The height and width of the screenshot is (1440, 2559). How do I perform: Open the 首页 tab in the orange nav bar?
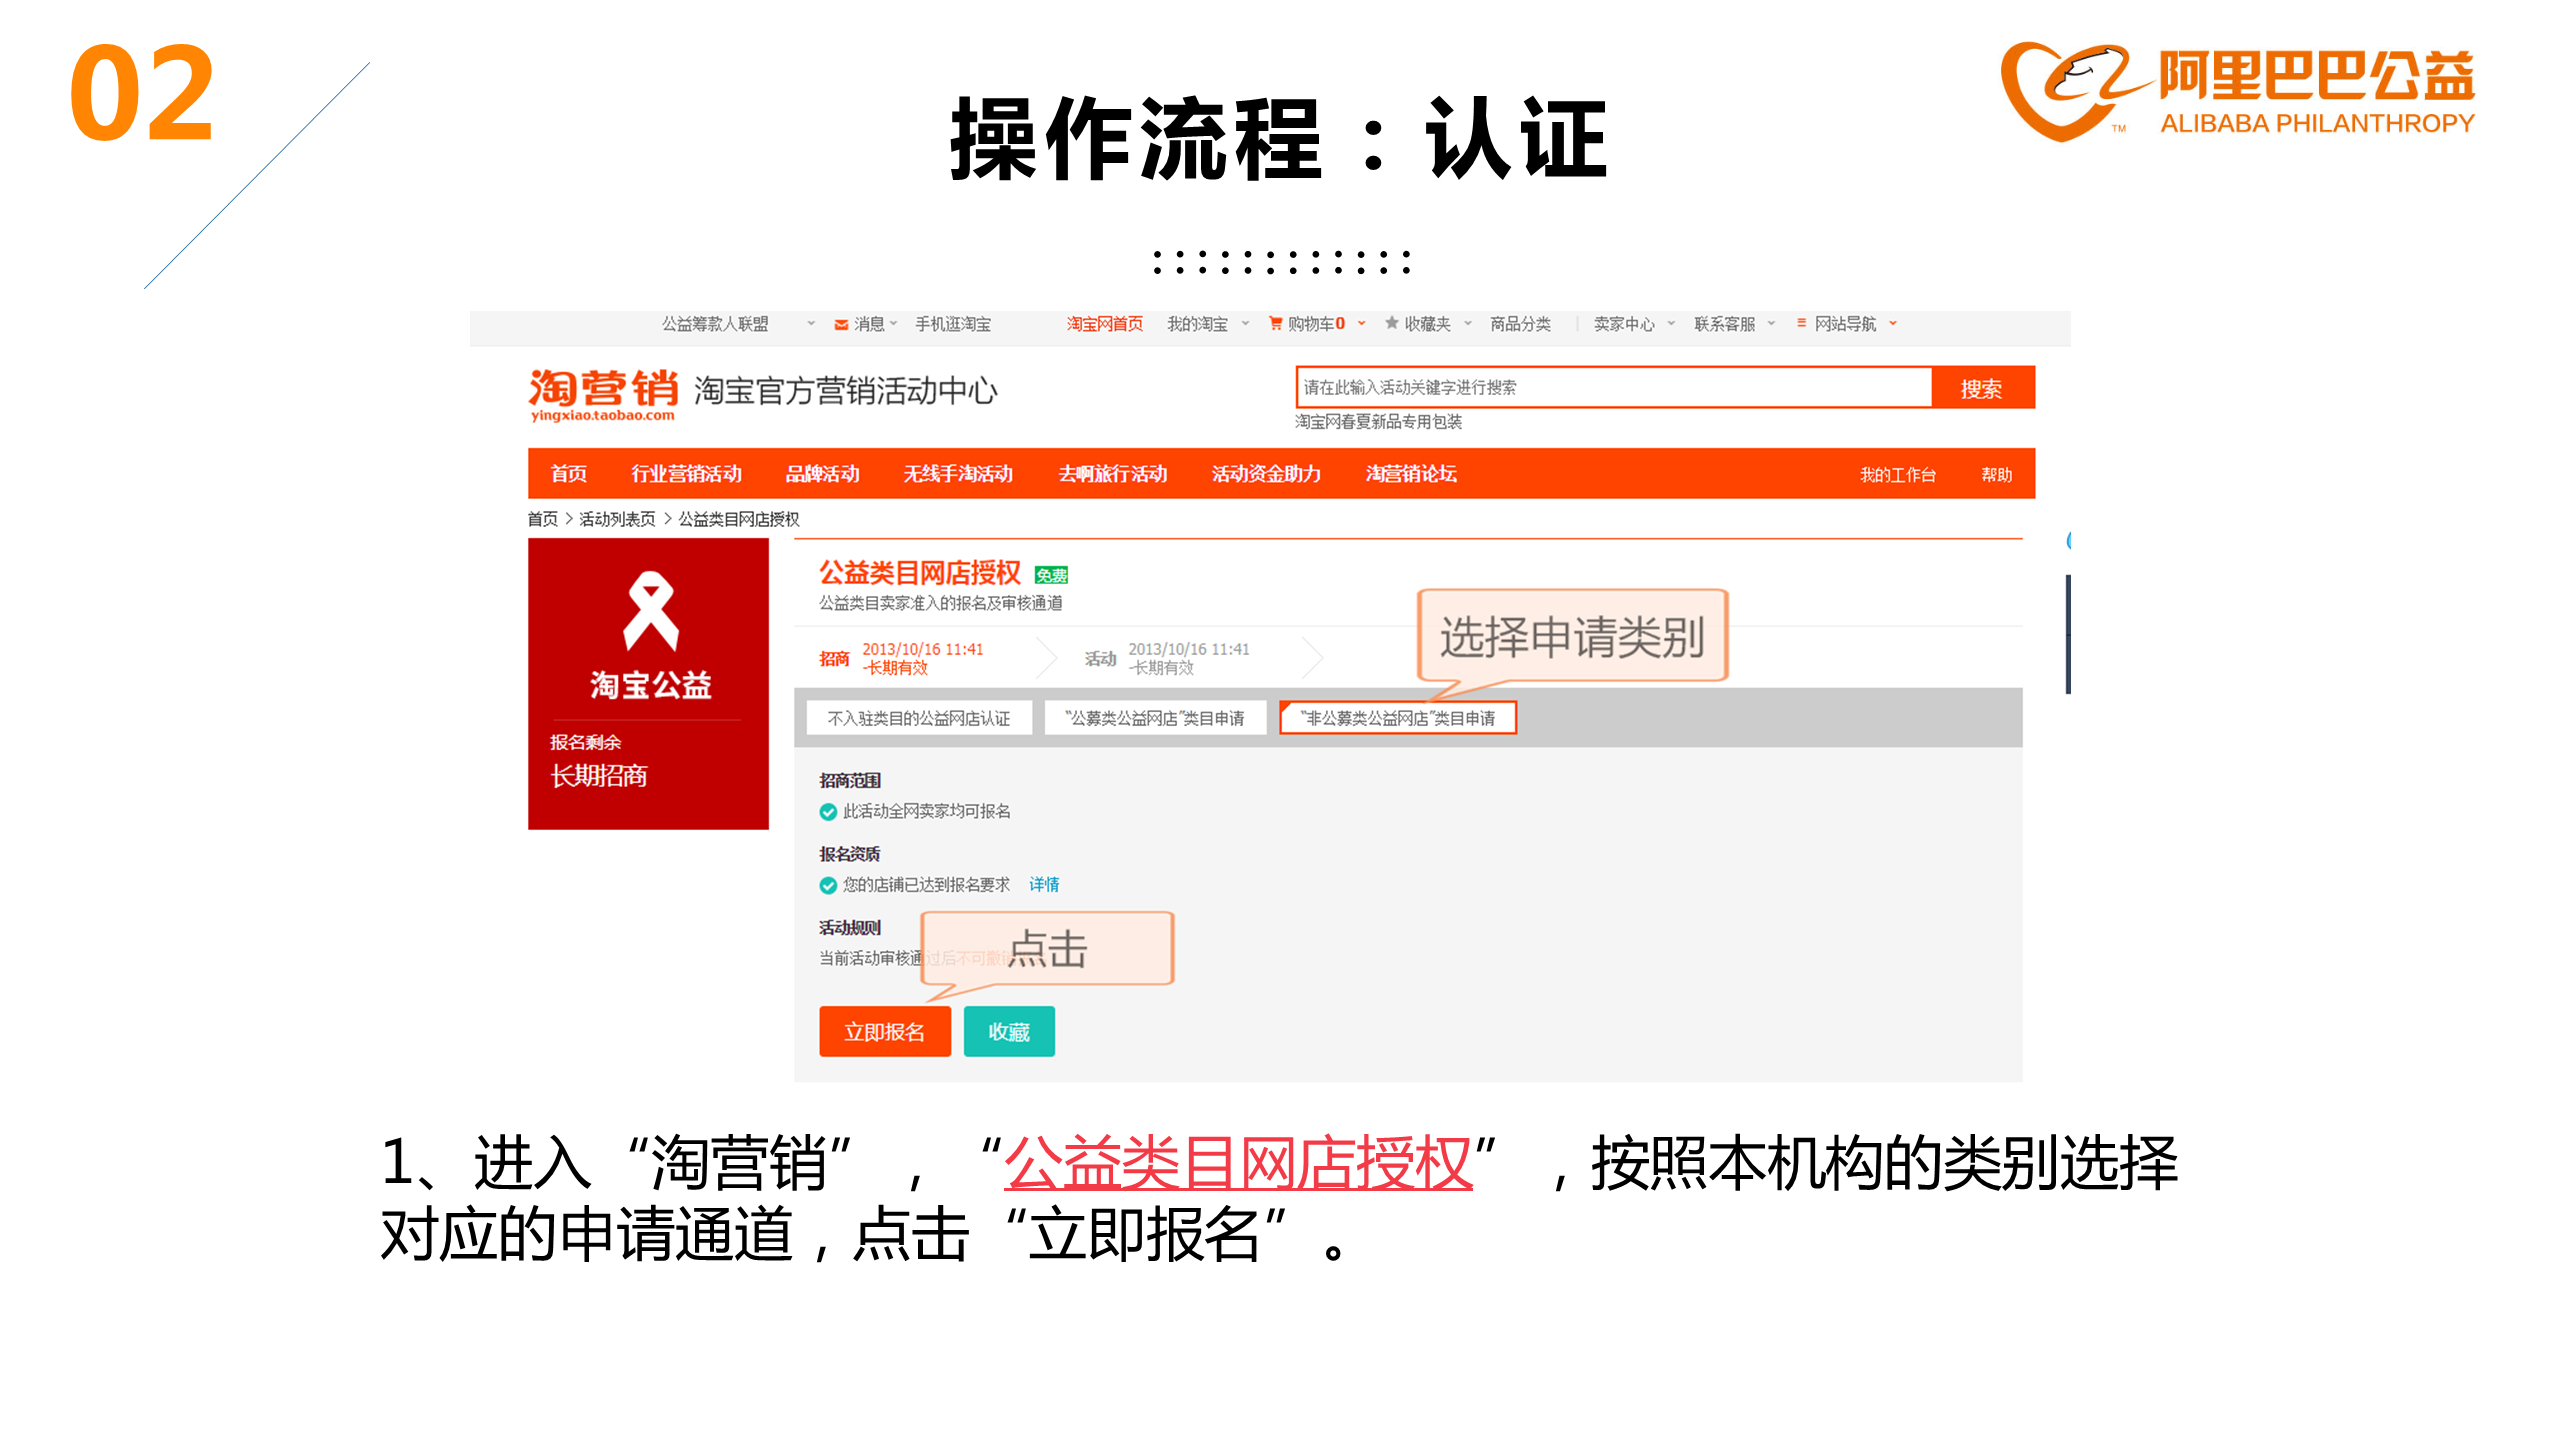pos(568,474)
